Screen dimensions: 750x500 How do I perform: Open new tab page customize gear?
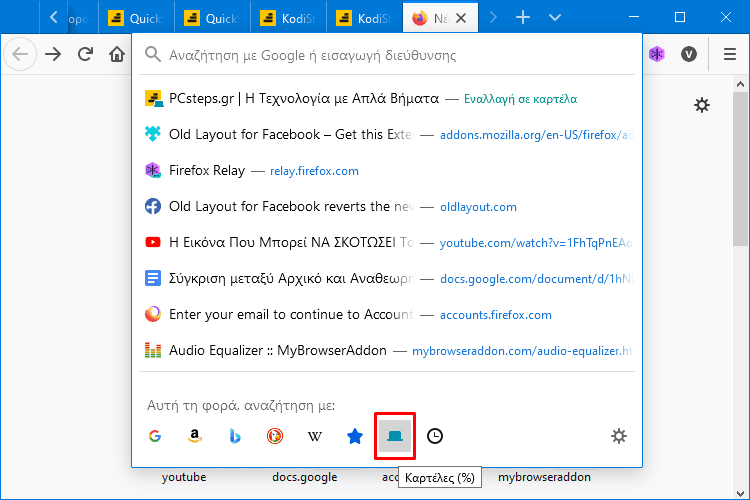pos(702,105)
